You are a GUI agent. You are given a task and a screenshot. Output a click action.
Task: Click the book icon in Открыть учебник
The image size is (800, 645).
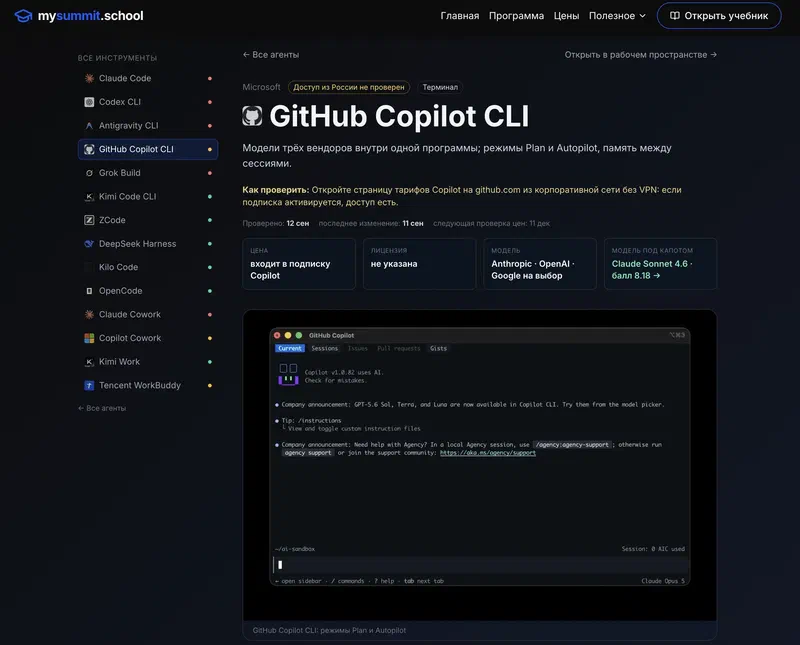tap(674, 16)
